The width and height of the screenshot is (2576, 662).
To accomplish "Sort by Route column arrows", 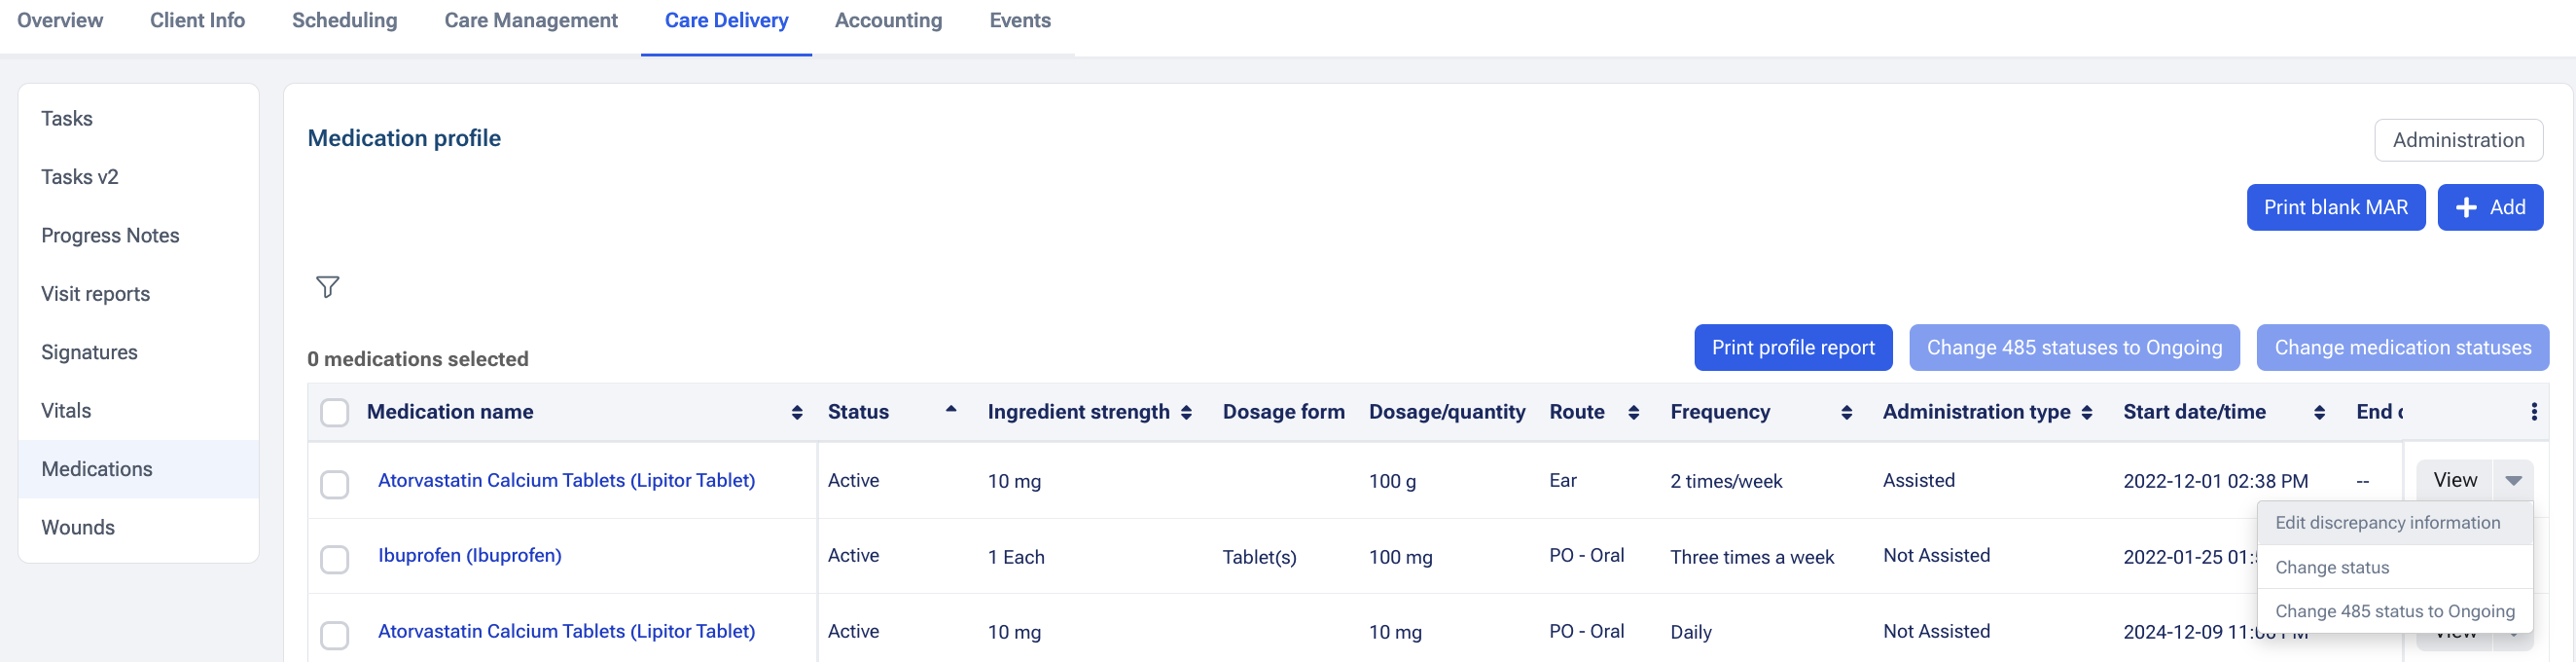I will click(1633, 412).
